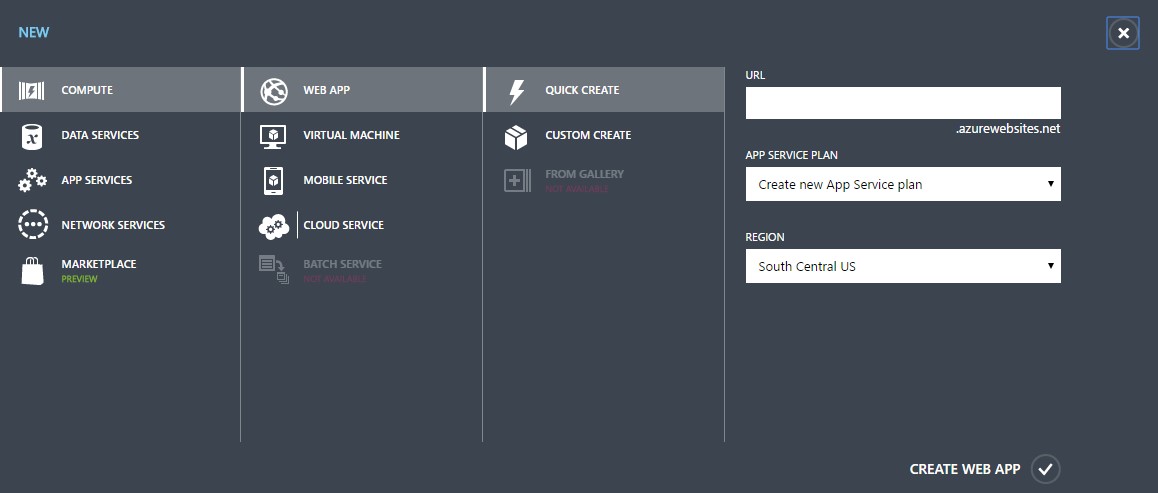Click the Cloud Service cloud icon
This screenshot has height=493, width=1158.
click(273, 226)
